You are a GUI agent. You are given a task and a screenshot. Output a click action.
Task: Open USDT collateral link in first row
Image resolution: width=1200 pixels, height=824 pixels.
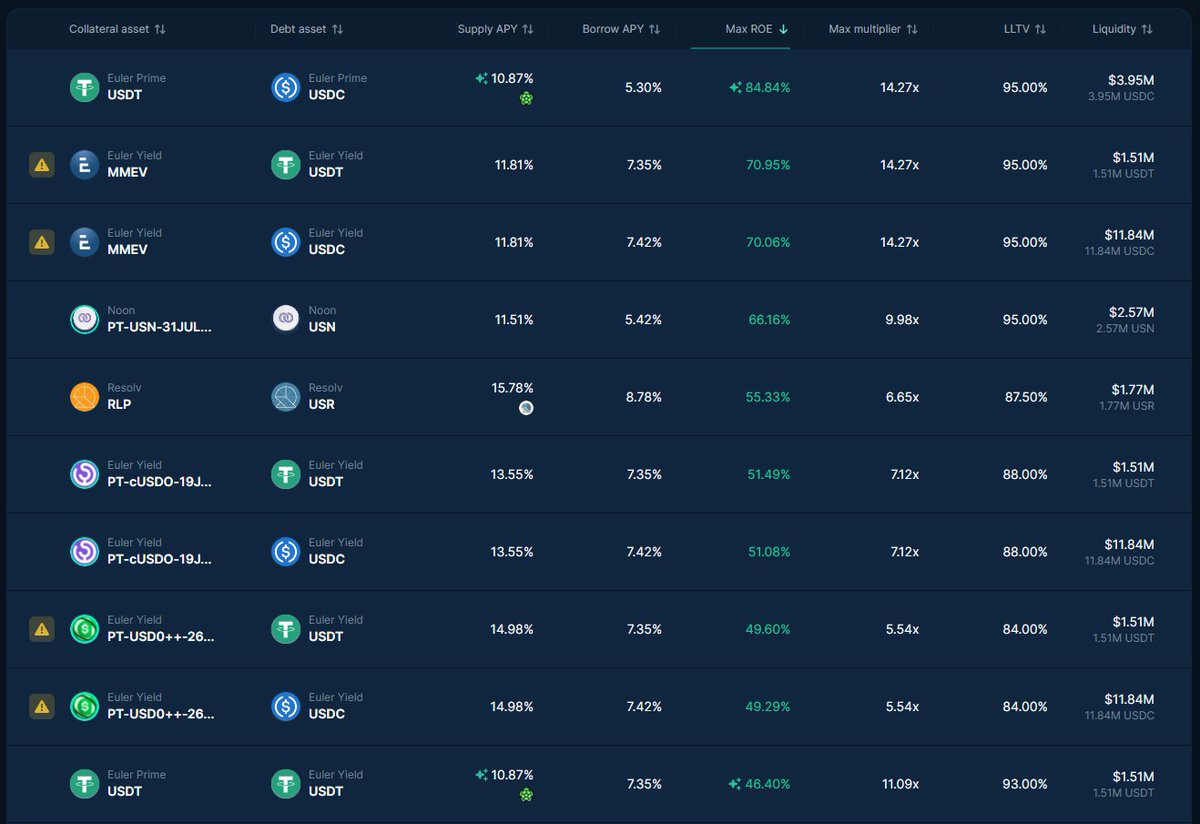coord(125,95)
